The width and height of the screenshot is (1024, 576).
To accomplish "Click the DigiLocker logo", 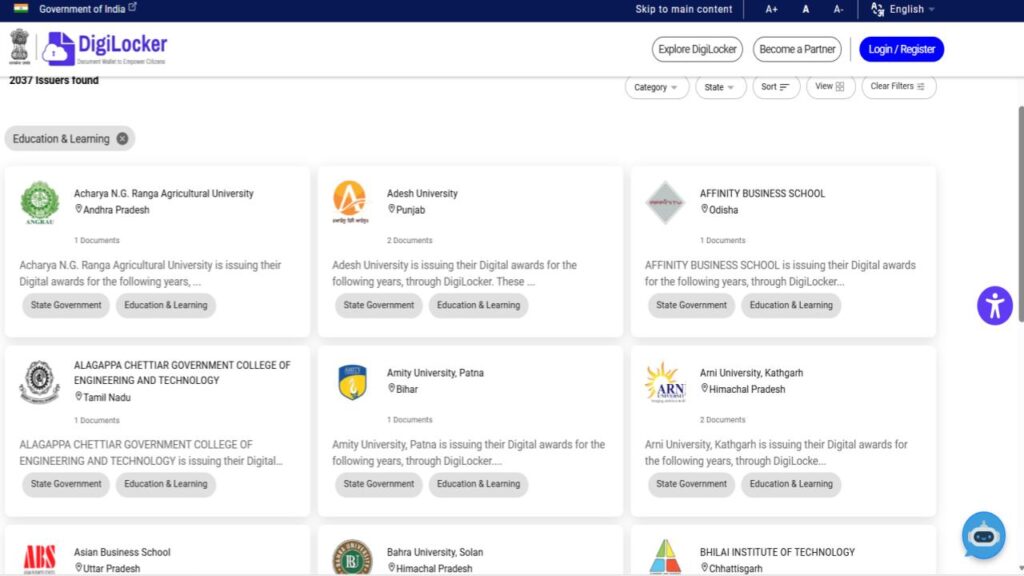I will click(x=104, y=48).
